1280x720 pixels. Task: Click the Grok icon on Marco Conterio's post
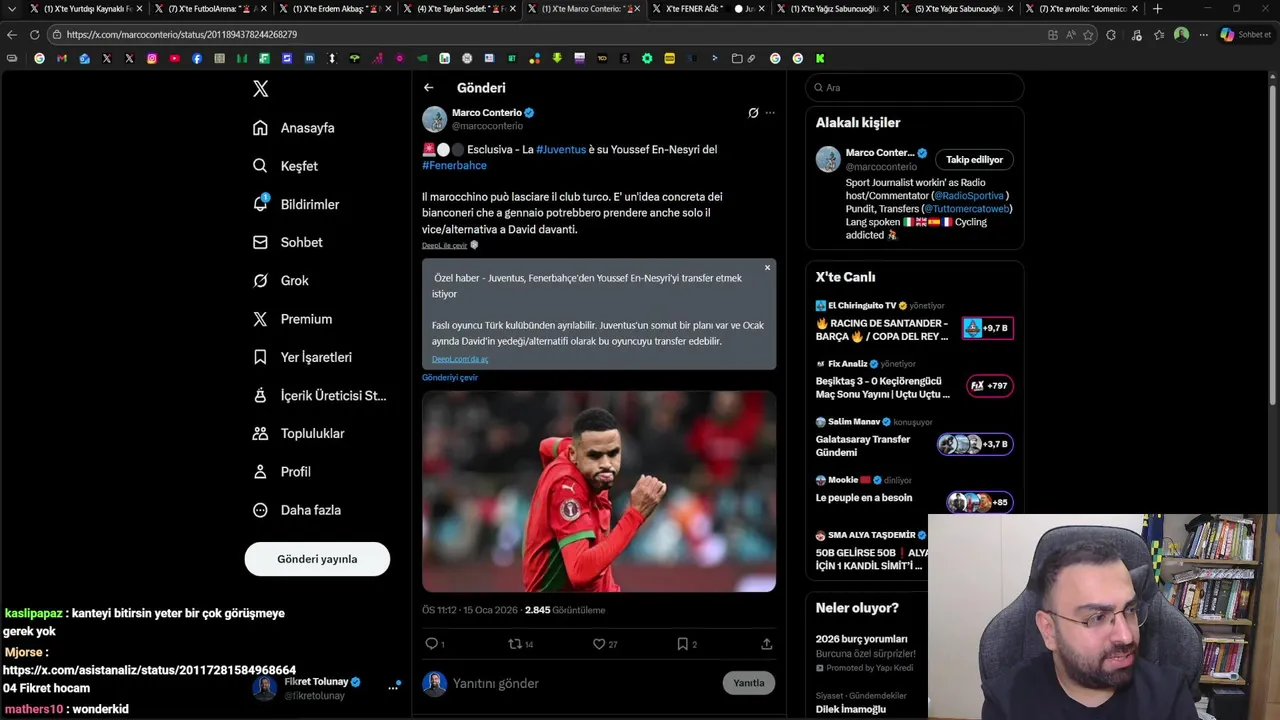(753, 113)
